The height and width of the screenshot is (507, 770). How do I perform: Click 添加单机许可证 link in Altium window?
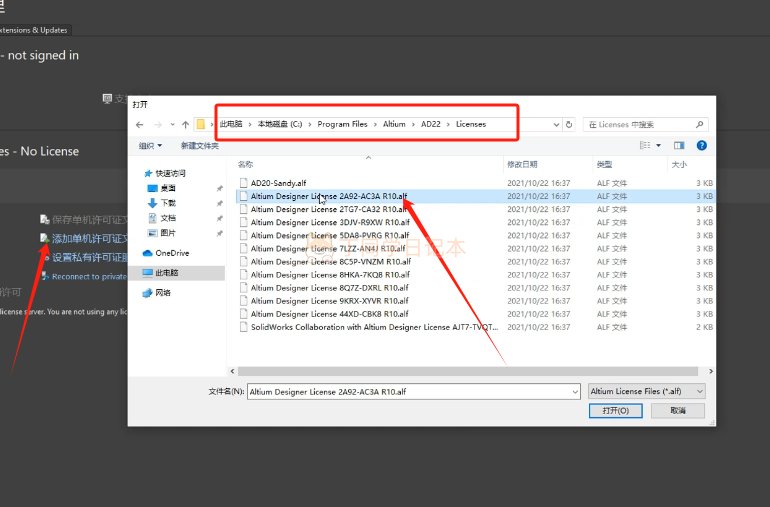point(89,239)
